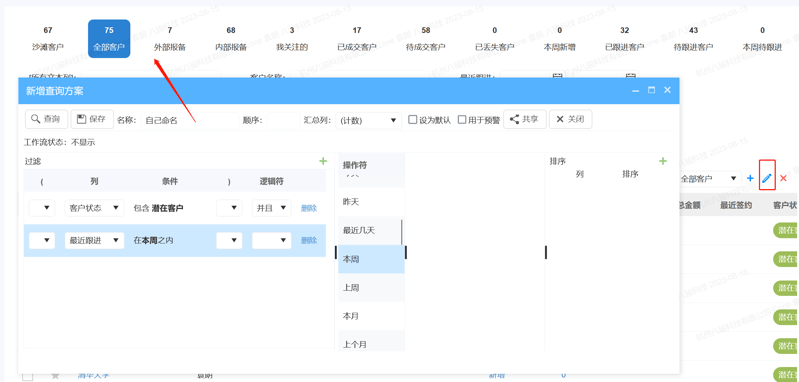Select 昨天 in operator list
This screenshot has width=799, height=382.
point(371,202)
